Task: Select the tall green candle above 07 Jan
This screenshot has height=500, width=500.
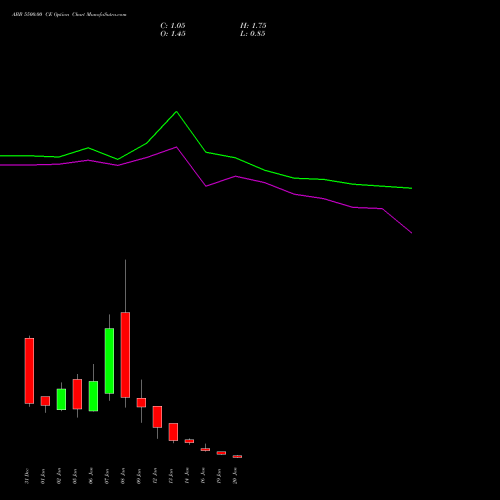Action: [109, 361]
